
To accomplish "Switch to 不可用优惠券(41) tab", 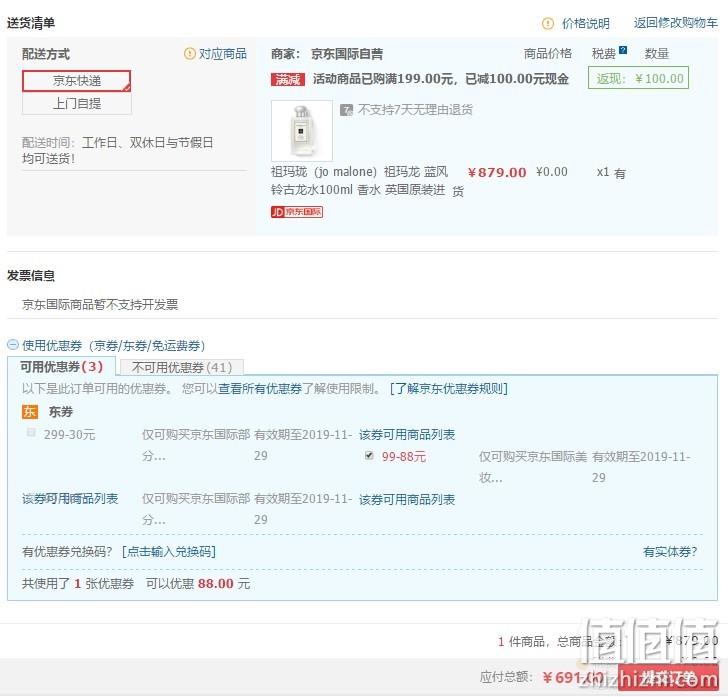I will (x=182, y=367).
